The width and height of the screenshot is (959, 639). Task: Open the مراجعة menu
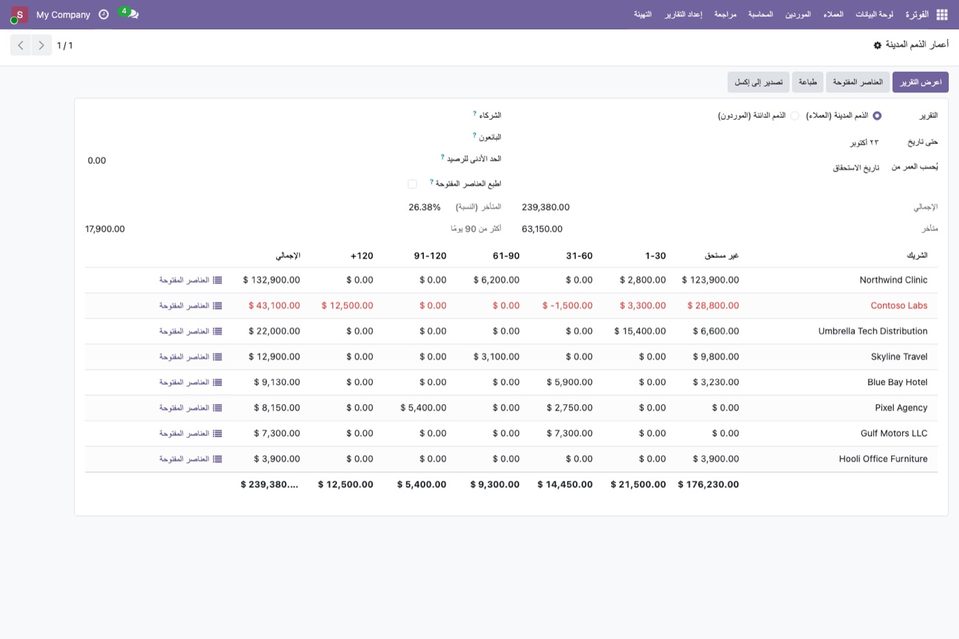coord(725,15)
